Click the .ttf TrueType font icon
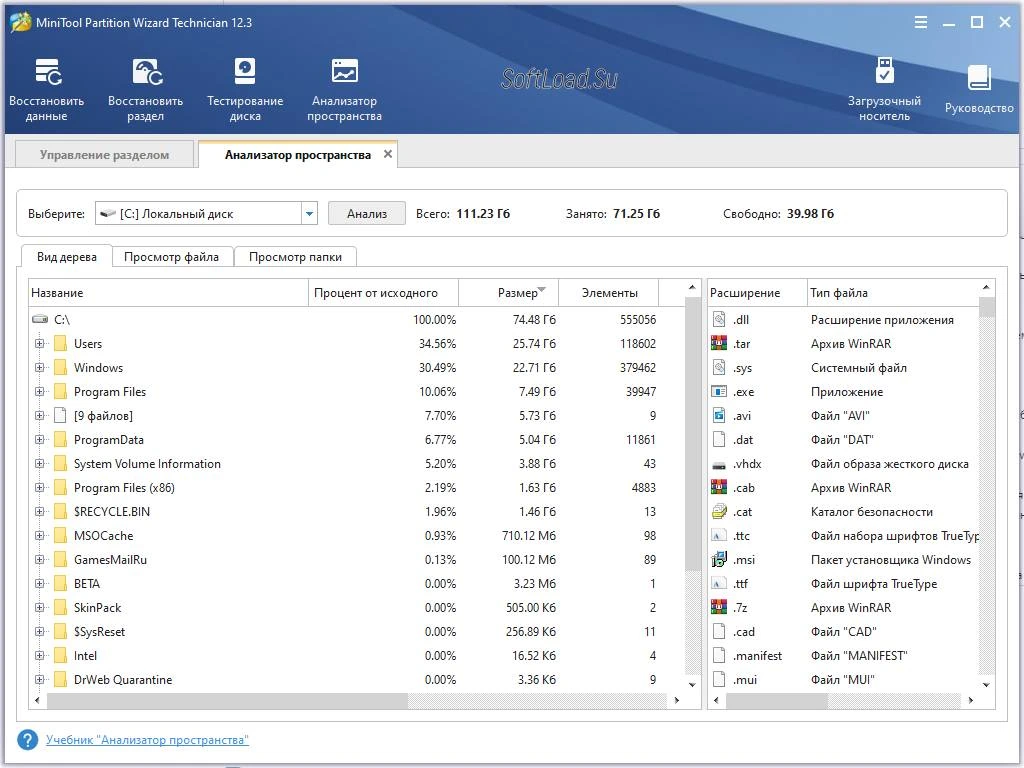 719,584
